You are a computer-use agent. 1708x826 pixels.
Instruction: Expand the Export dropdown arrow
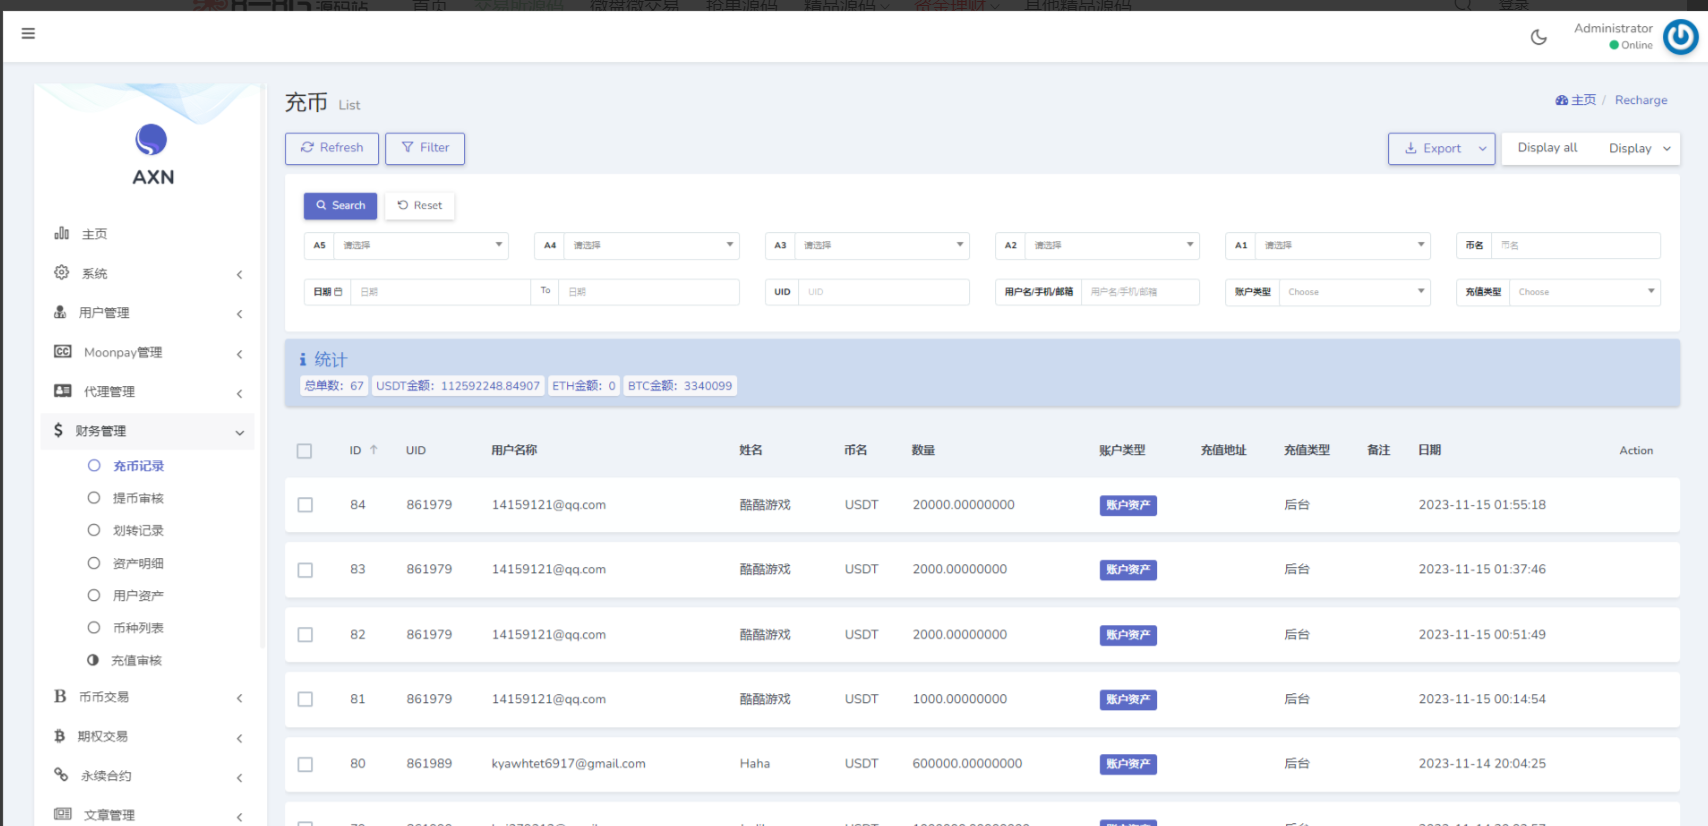tap(1482, 149)
